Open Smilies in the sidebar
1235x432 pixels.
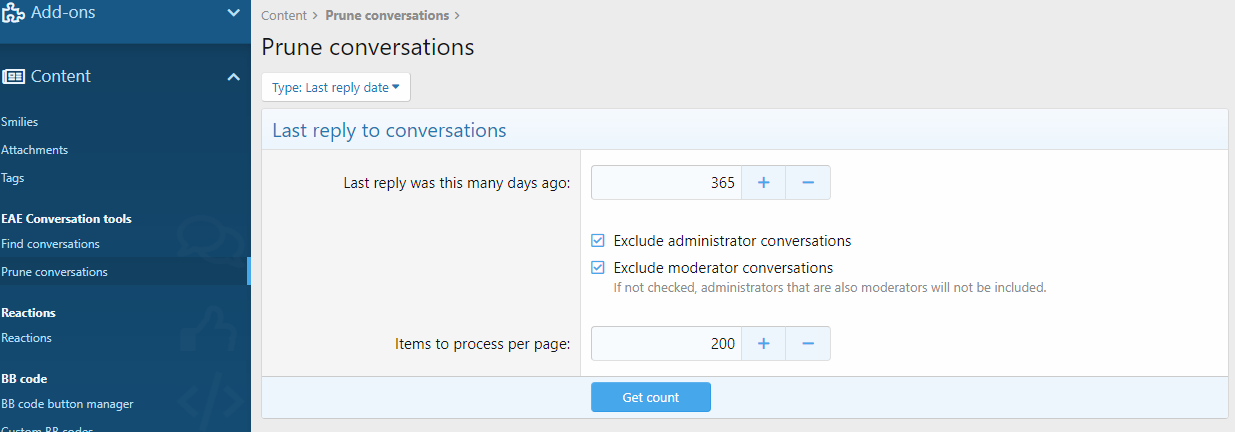(x=20, y=122)
